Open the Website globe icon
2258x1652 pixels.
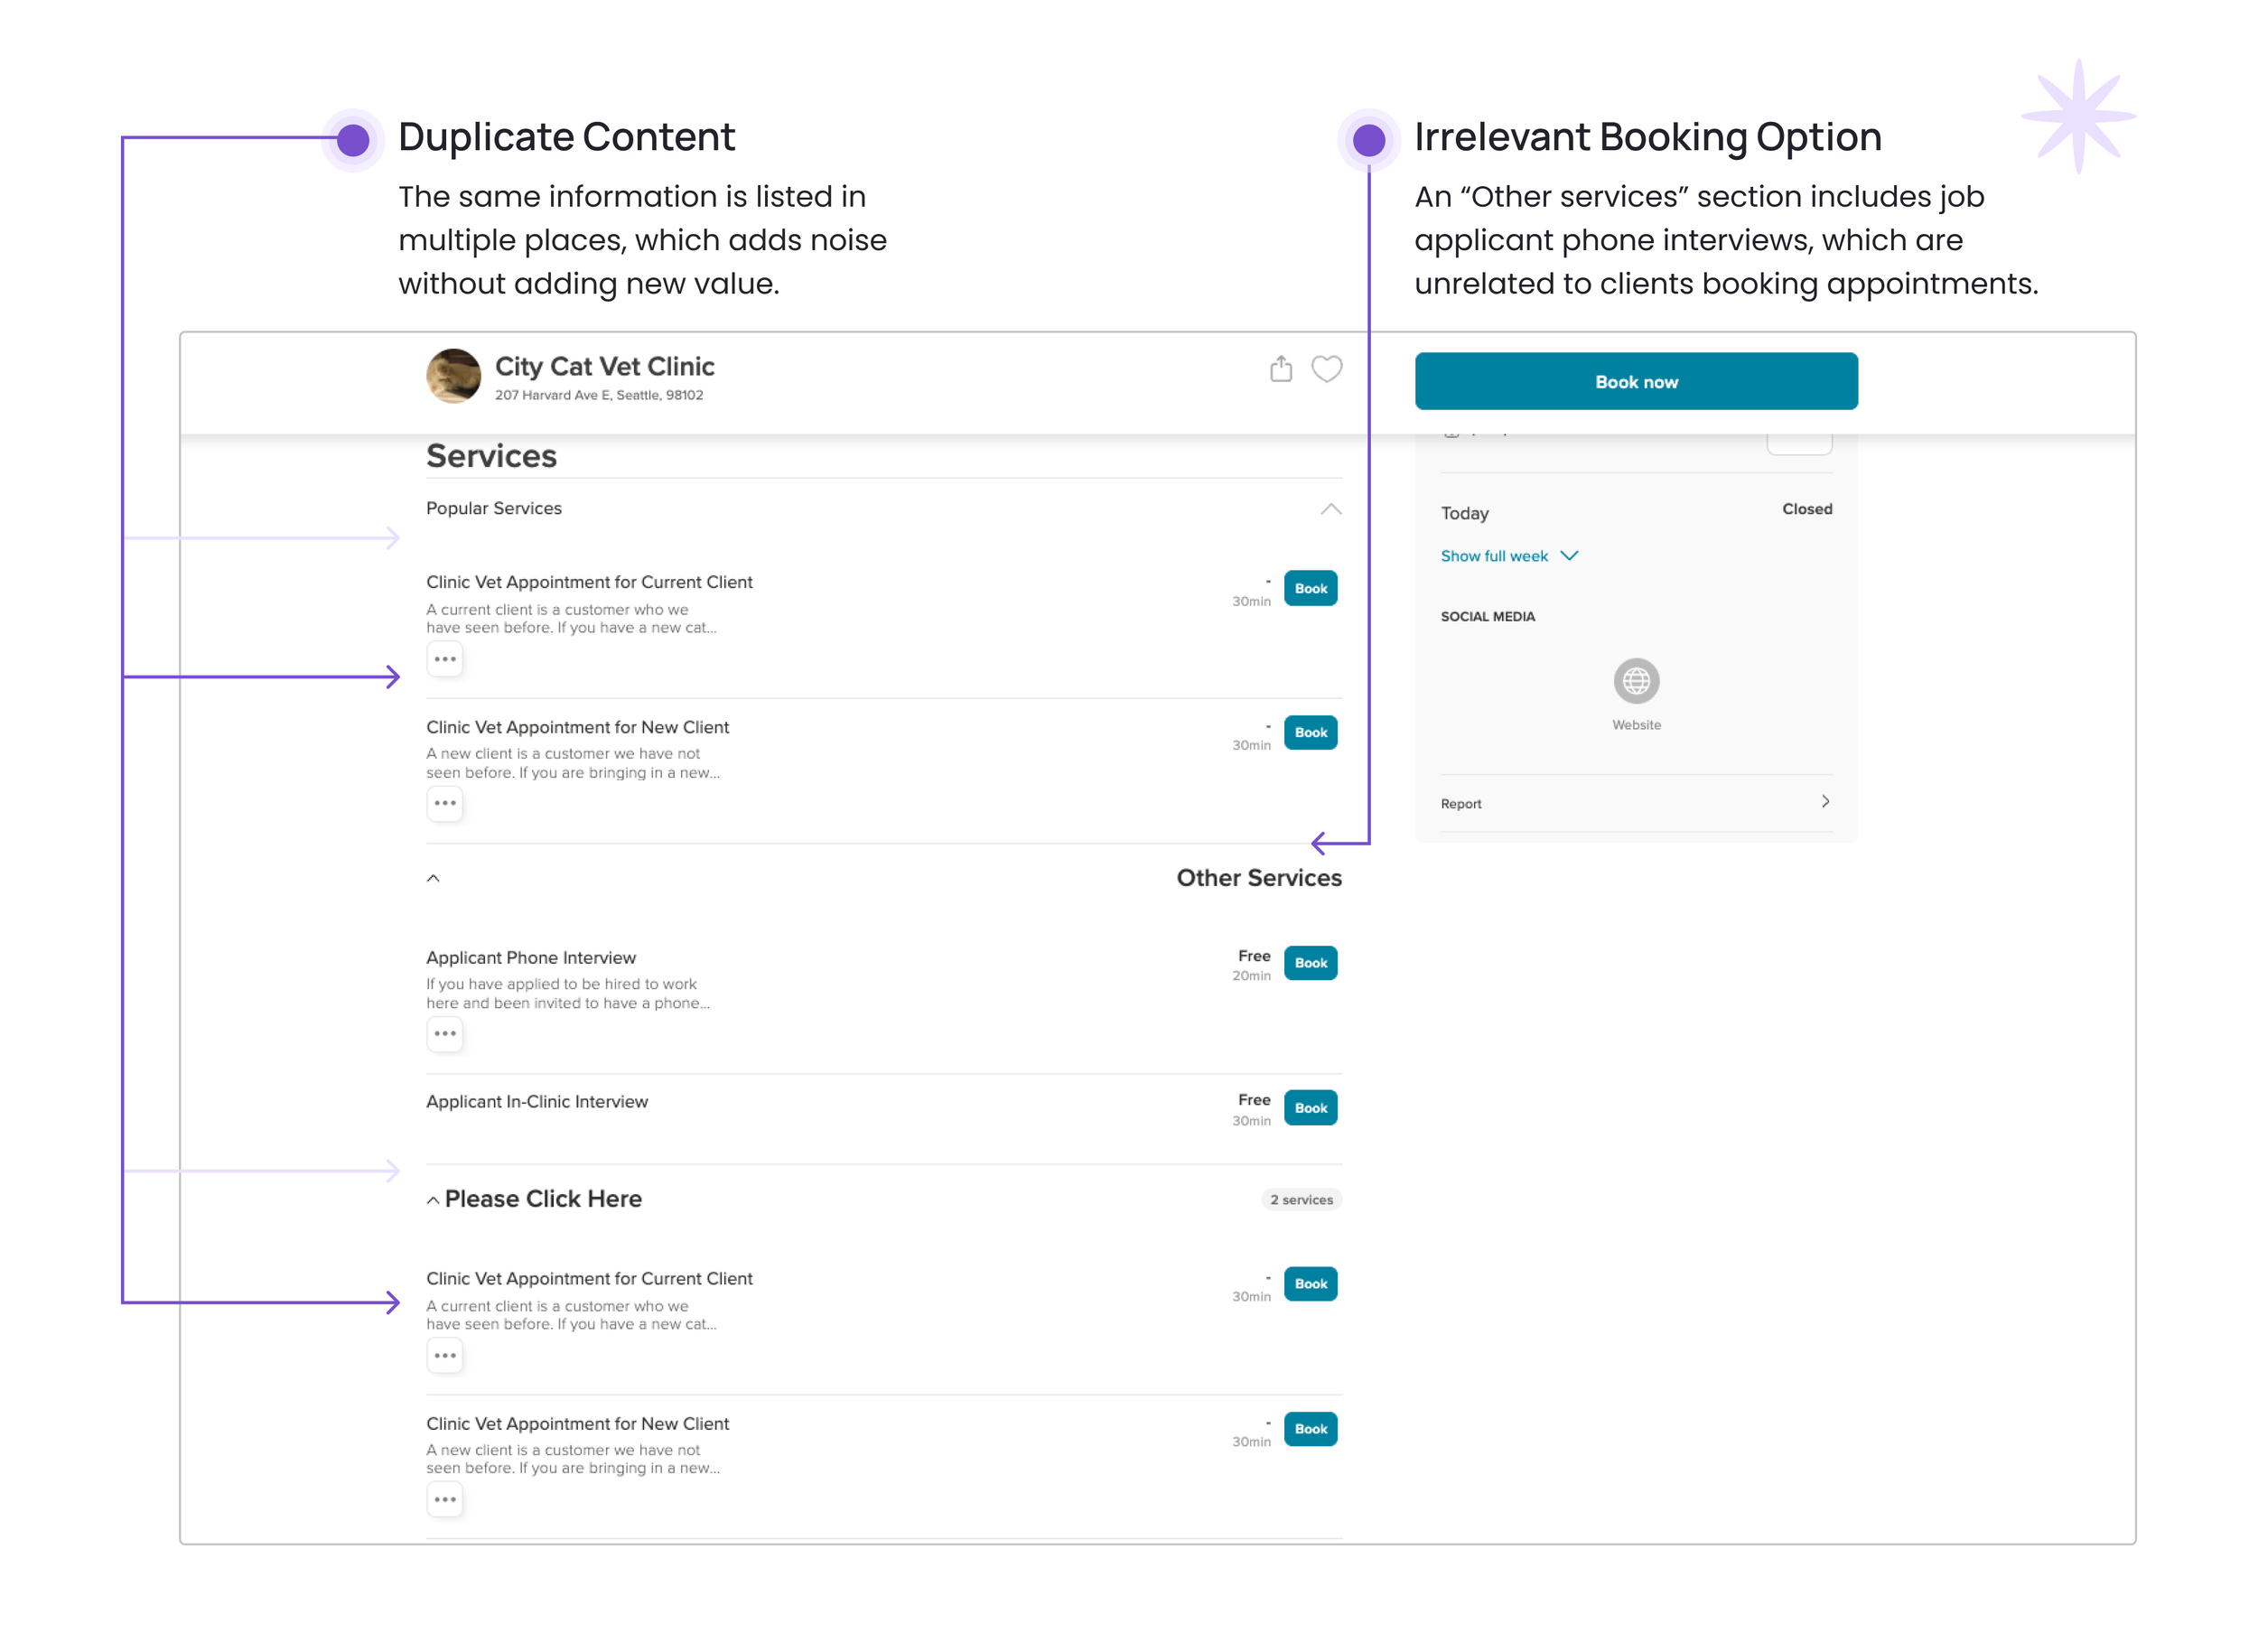pos(1635,681)
